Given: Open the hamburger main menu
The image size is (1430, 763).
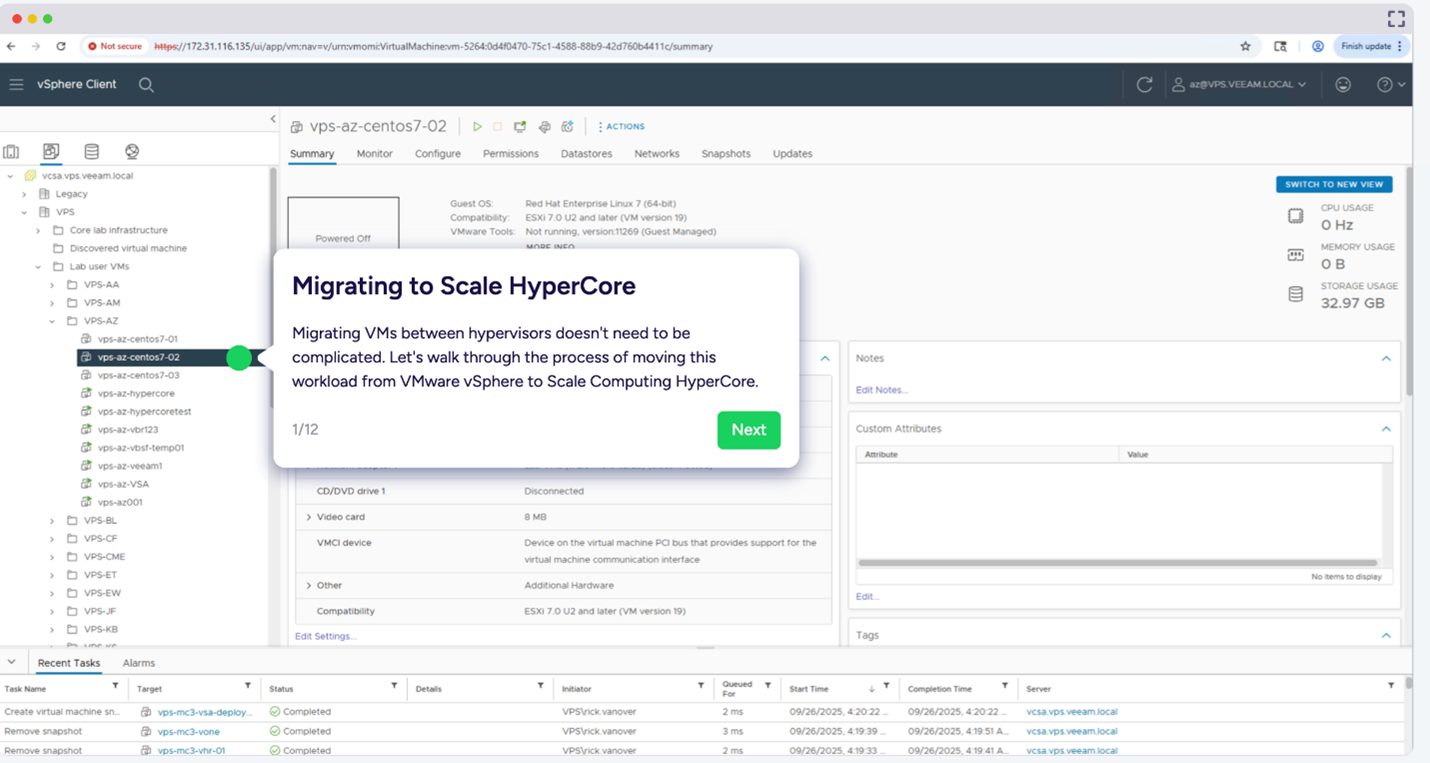Looking at the screenshot, I should pyautogui.click(x=16, y=85).
